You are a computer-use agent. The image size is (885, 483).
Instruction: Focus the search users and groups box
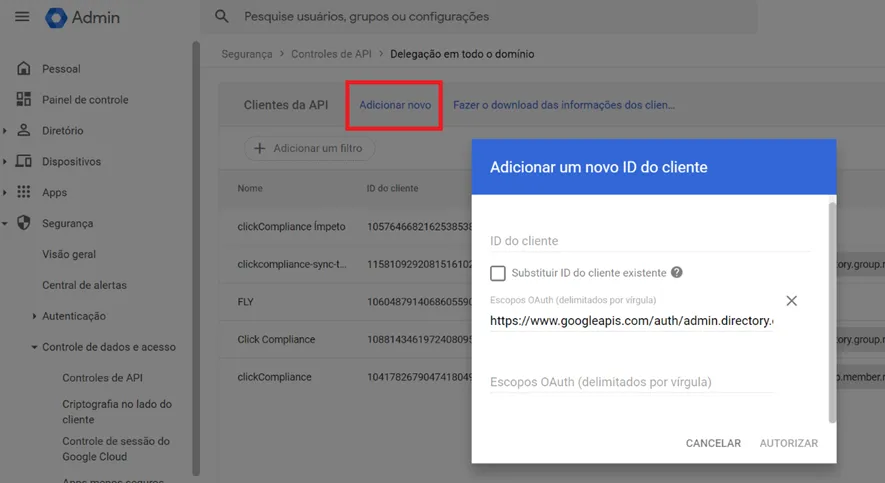[x=480, y=17]
